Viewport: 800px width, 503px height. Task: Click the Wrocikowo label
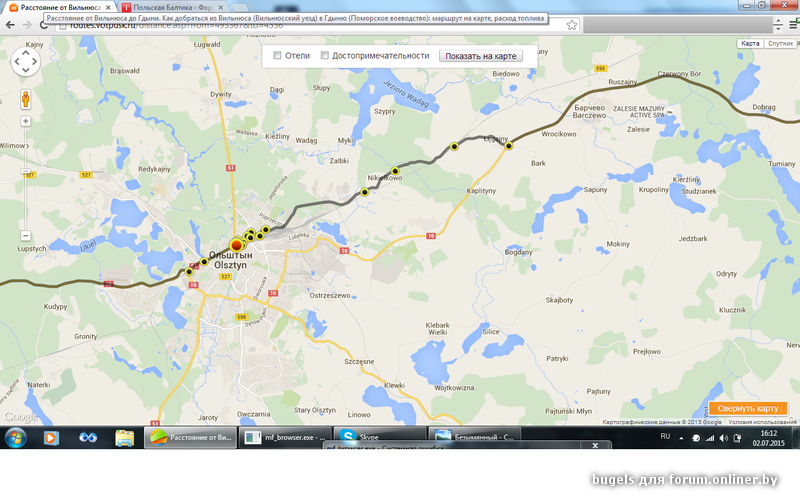coord(559,134)
